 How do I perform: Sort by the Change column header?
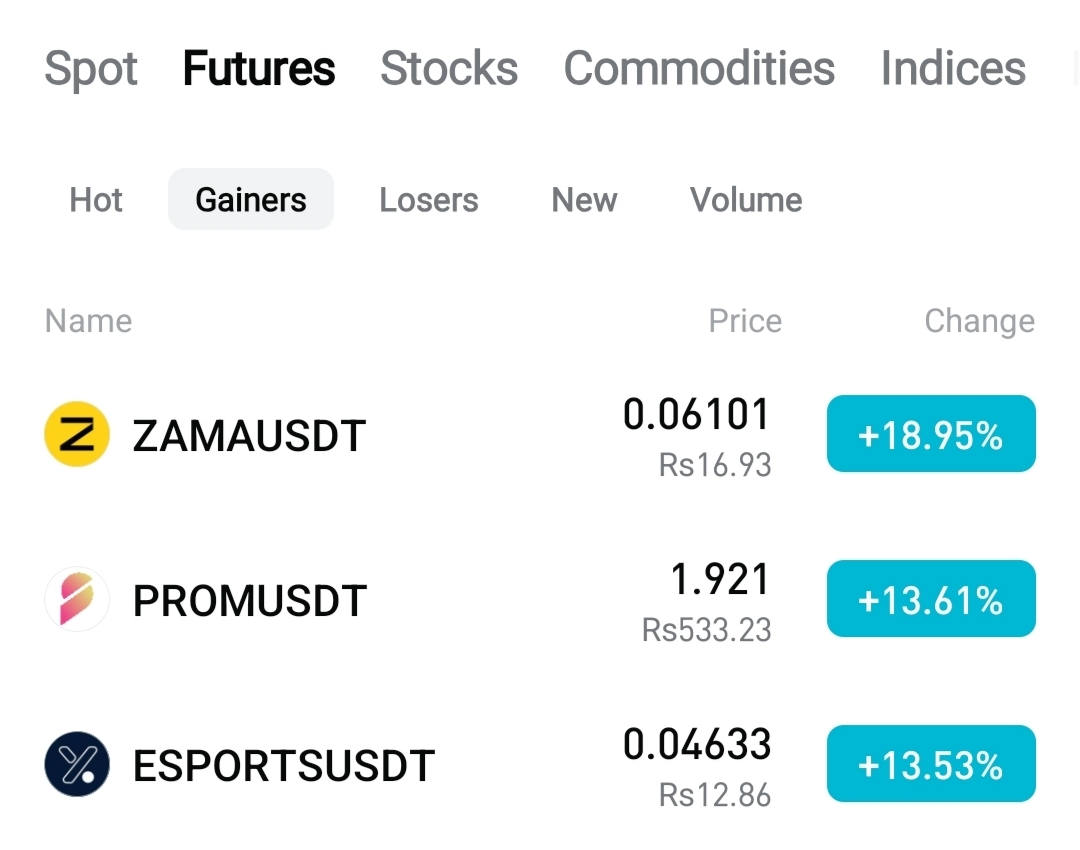click(979, 322)
